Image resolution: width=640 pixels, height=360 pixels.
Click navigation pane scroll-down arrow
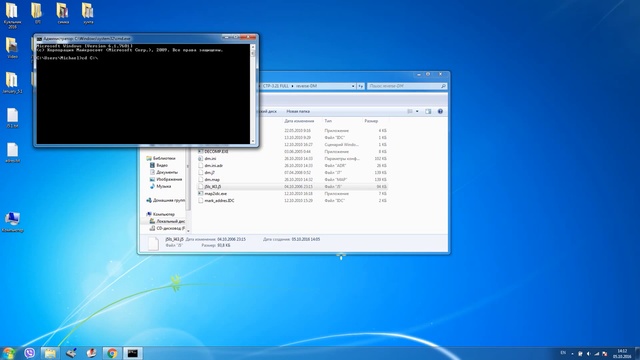(188, 231)
